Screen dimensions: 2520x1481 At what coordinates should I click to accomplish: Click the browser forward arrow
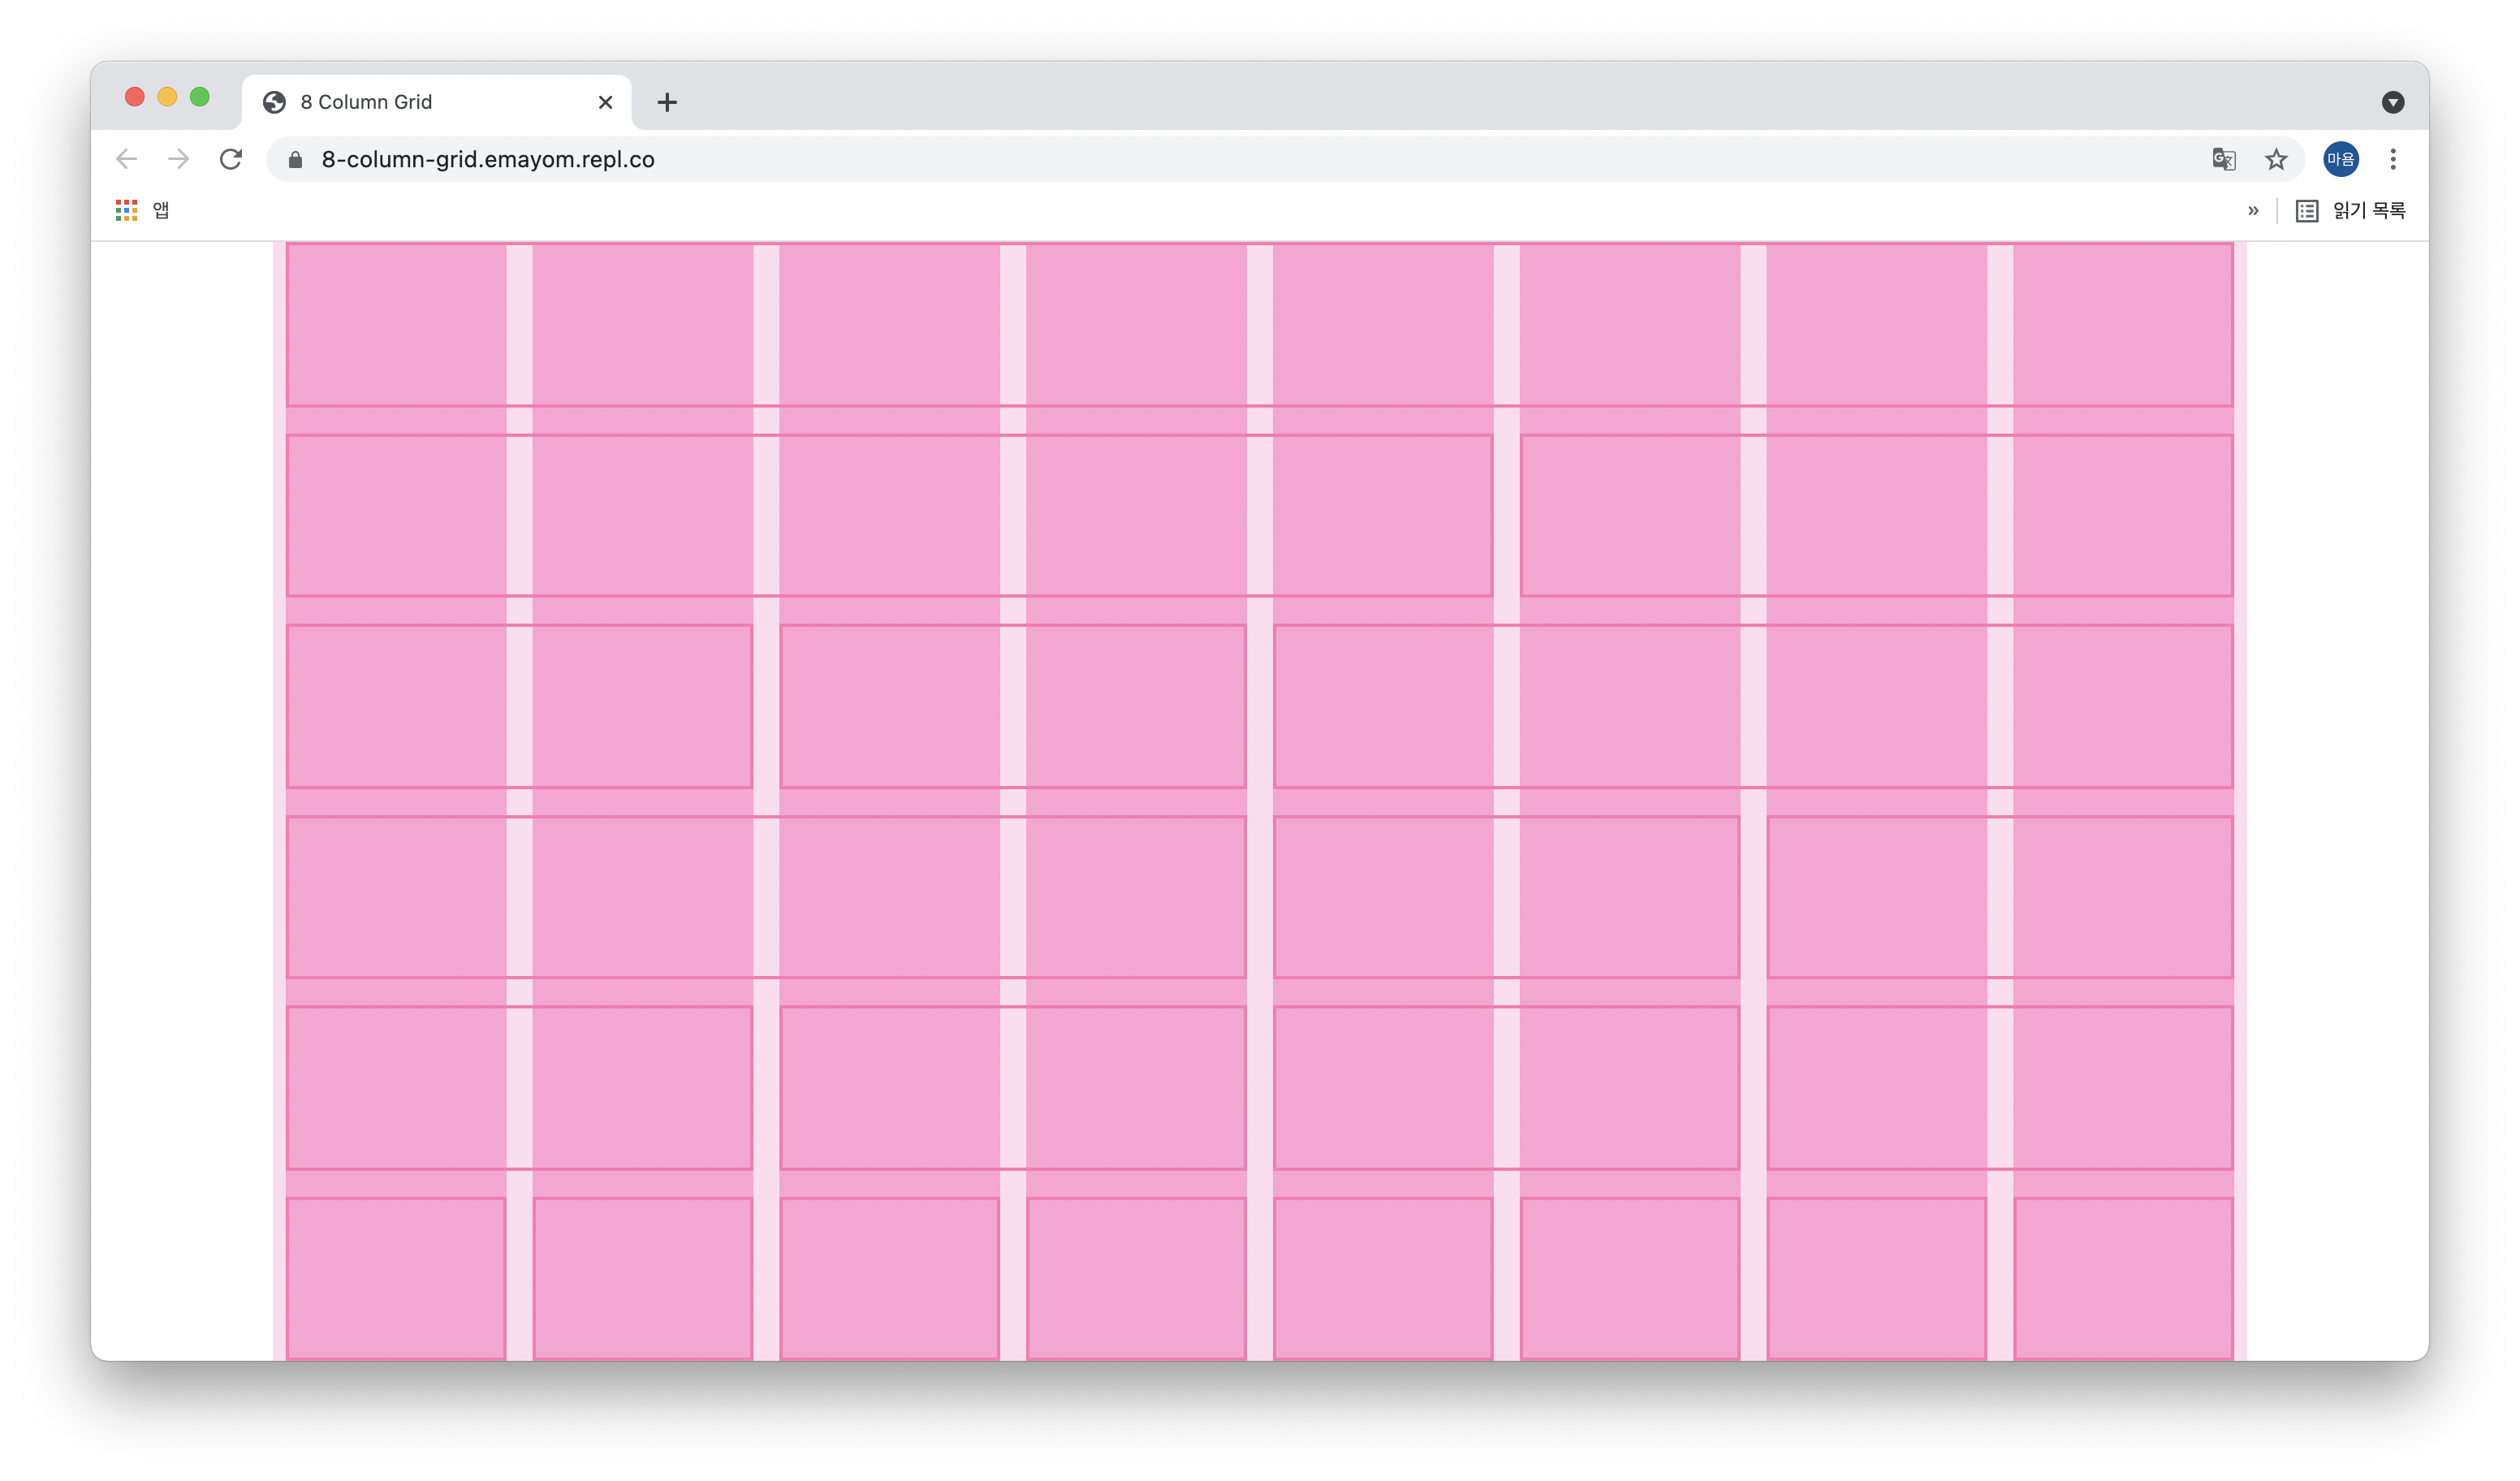[x=179, y=159]
